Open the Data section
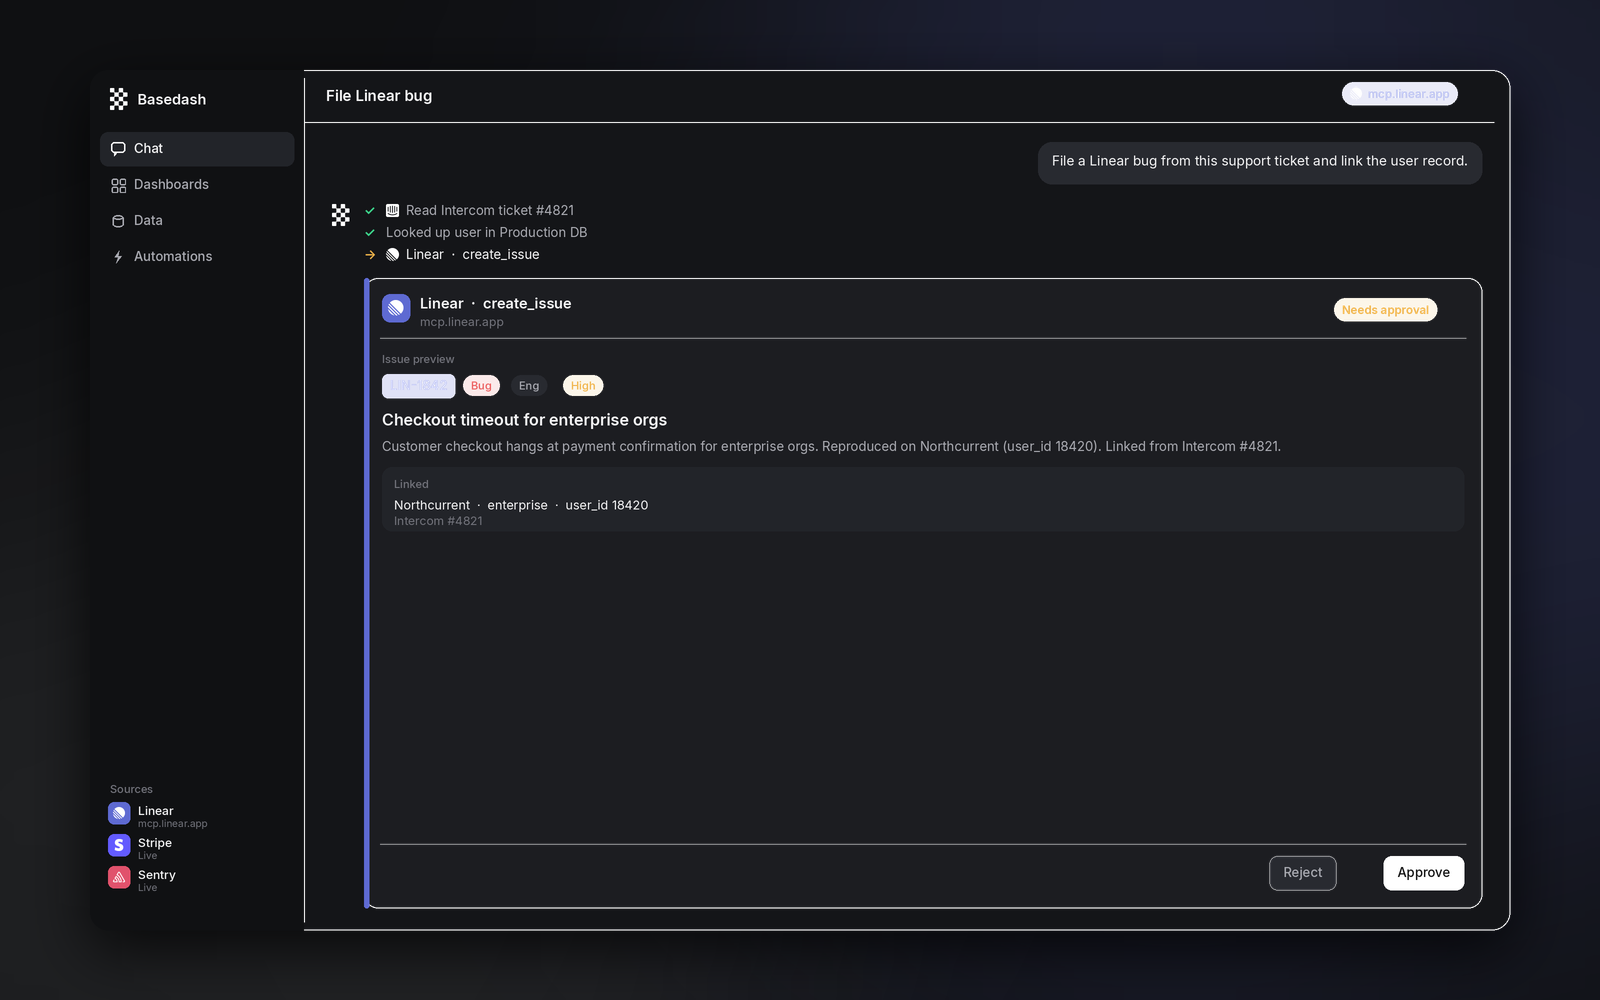This screenshot has width=1600, height=1000. (x=197, y=221)
